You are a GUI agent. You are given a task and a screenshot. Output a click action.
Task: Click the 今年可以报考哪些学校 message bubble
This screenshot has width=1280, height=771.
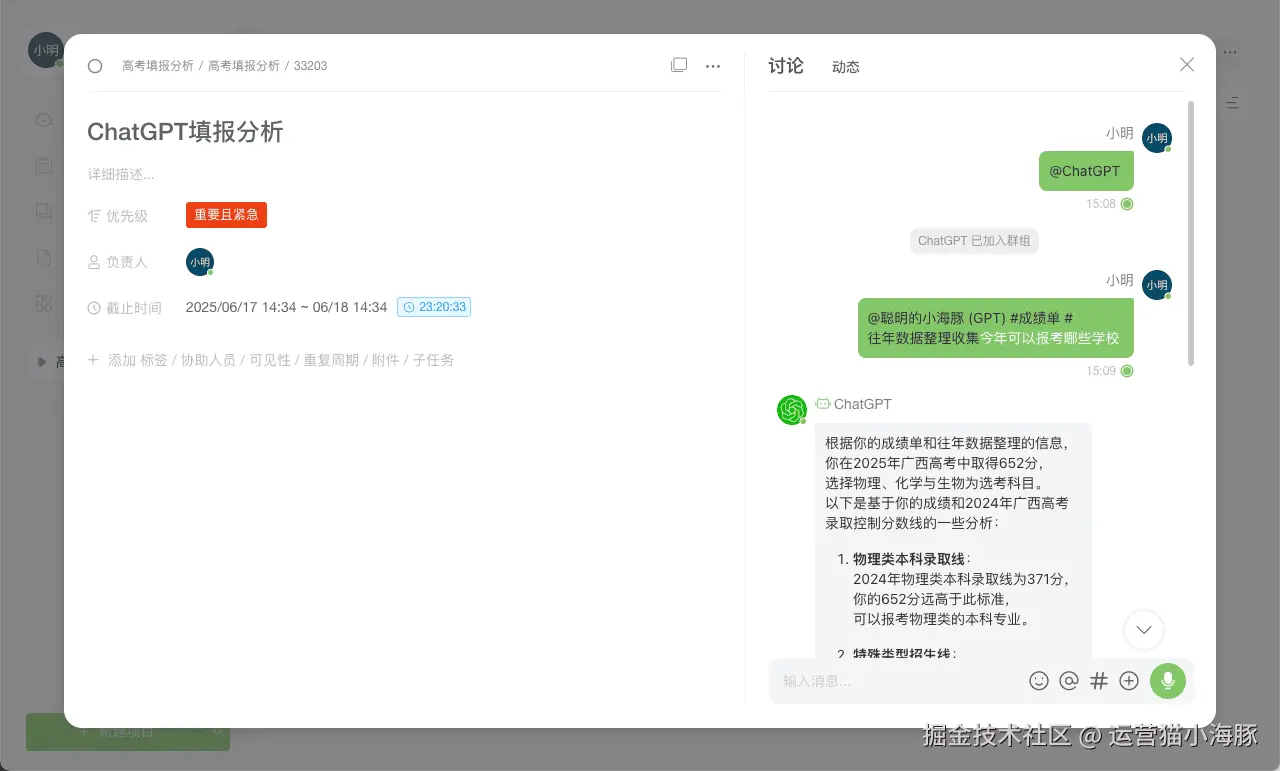click(996, 328)
